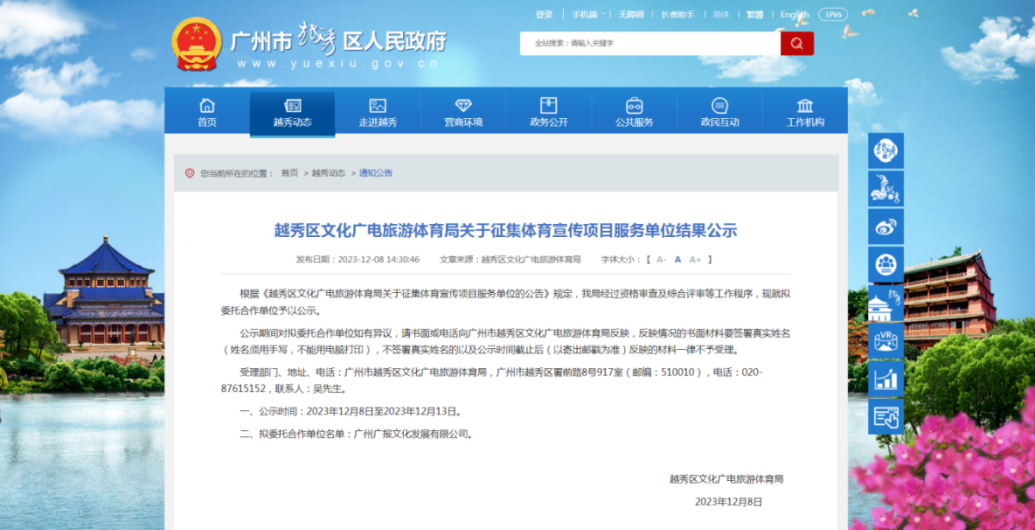Click the Weibo icon in right sidebar
The height and width of the screenshot is (530, 1035).
point(886,227)
